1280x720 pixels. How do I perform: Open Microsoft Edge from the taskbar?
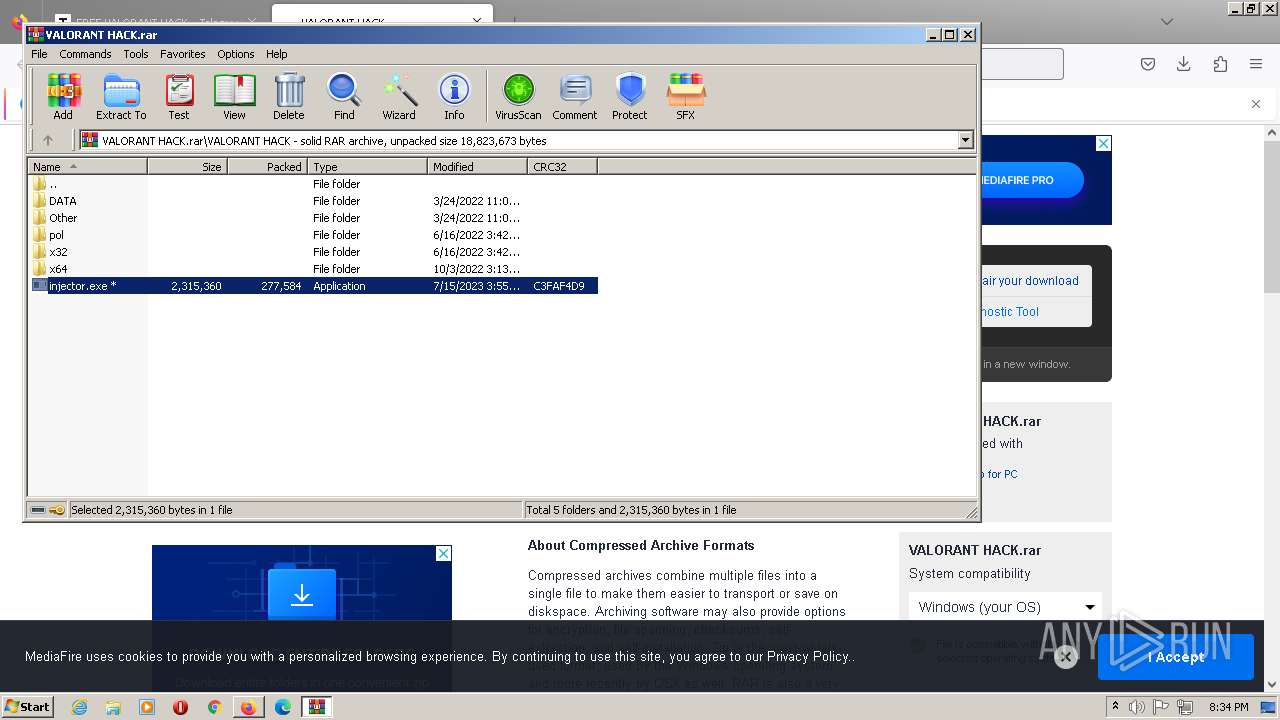click(283, 707)
